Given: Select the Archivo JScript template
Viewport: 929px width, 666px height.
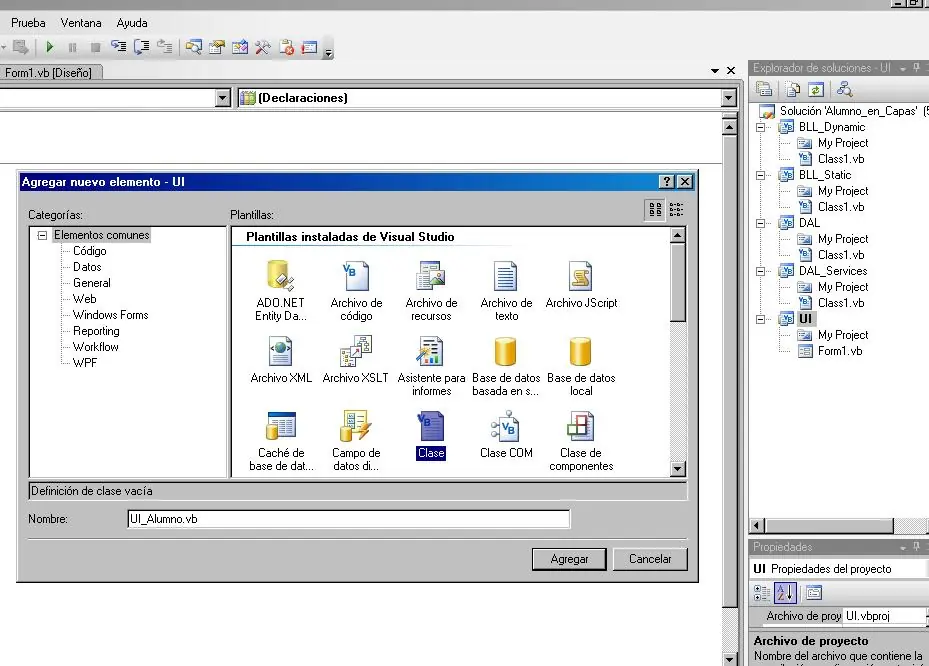Looking at the screenshot, I should (581, 284).
